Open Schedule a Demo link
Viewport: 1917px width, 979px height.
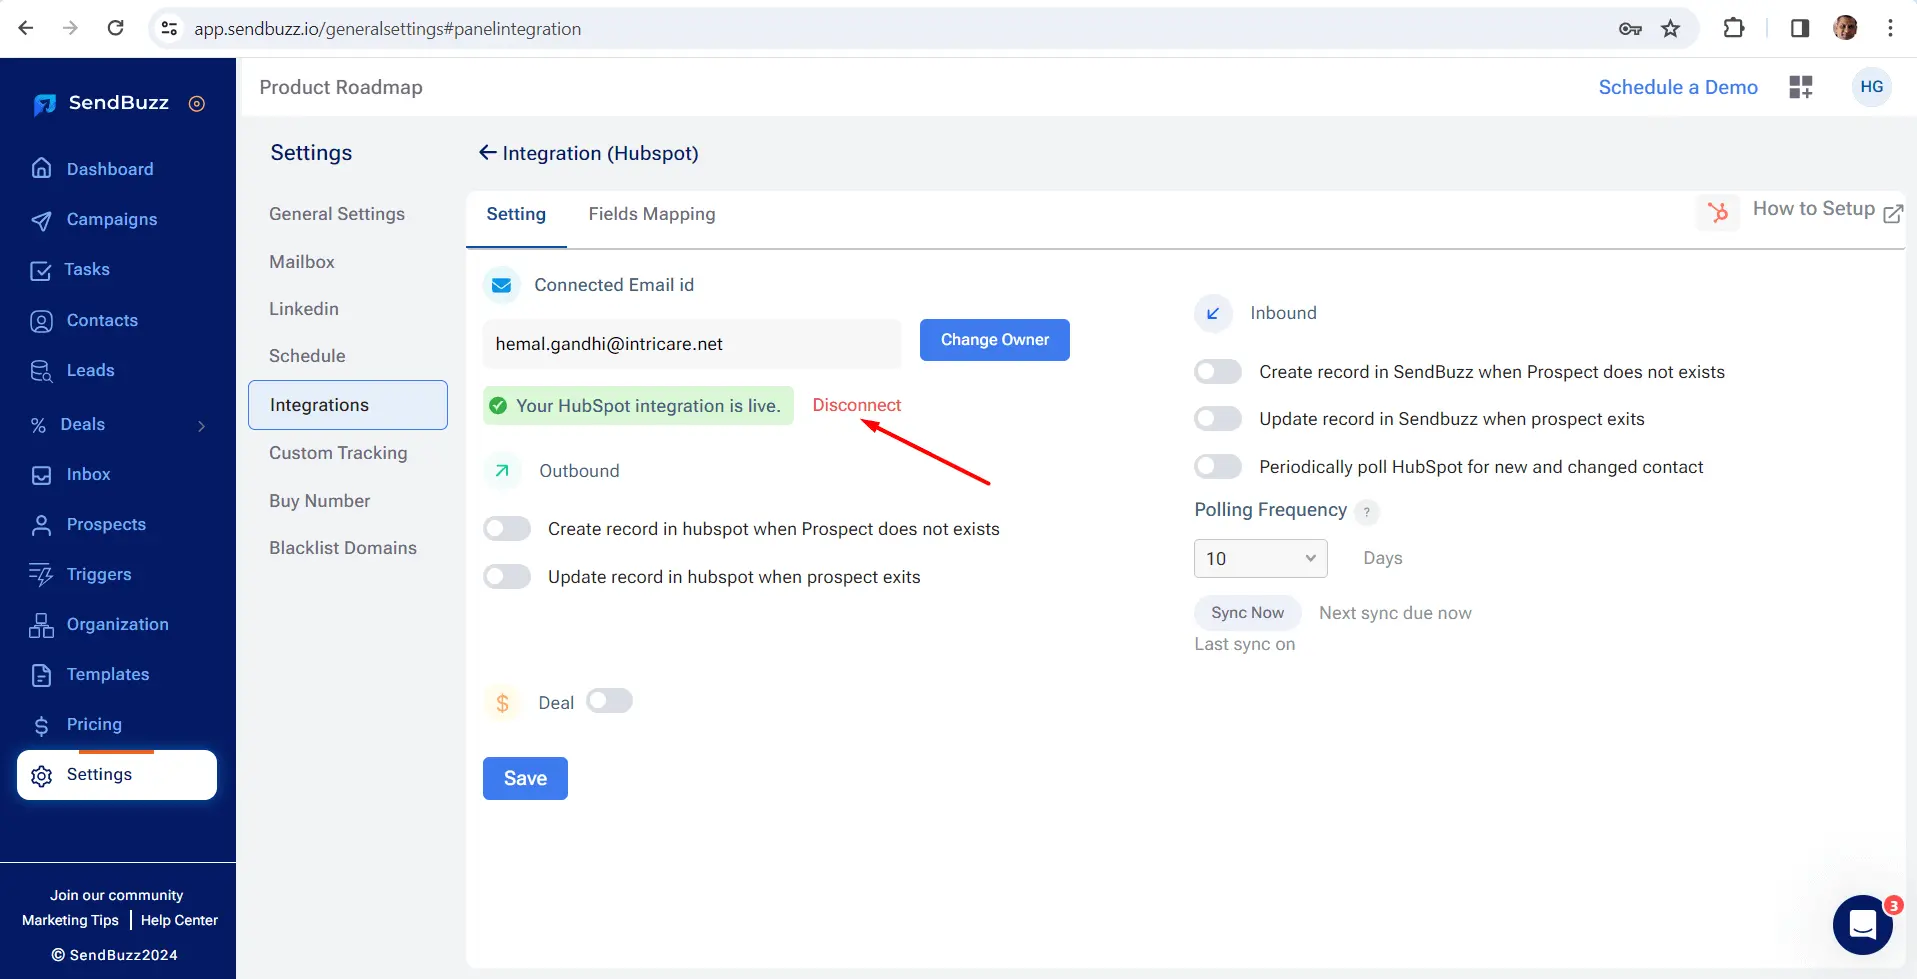click(1678, 87)
